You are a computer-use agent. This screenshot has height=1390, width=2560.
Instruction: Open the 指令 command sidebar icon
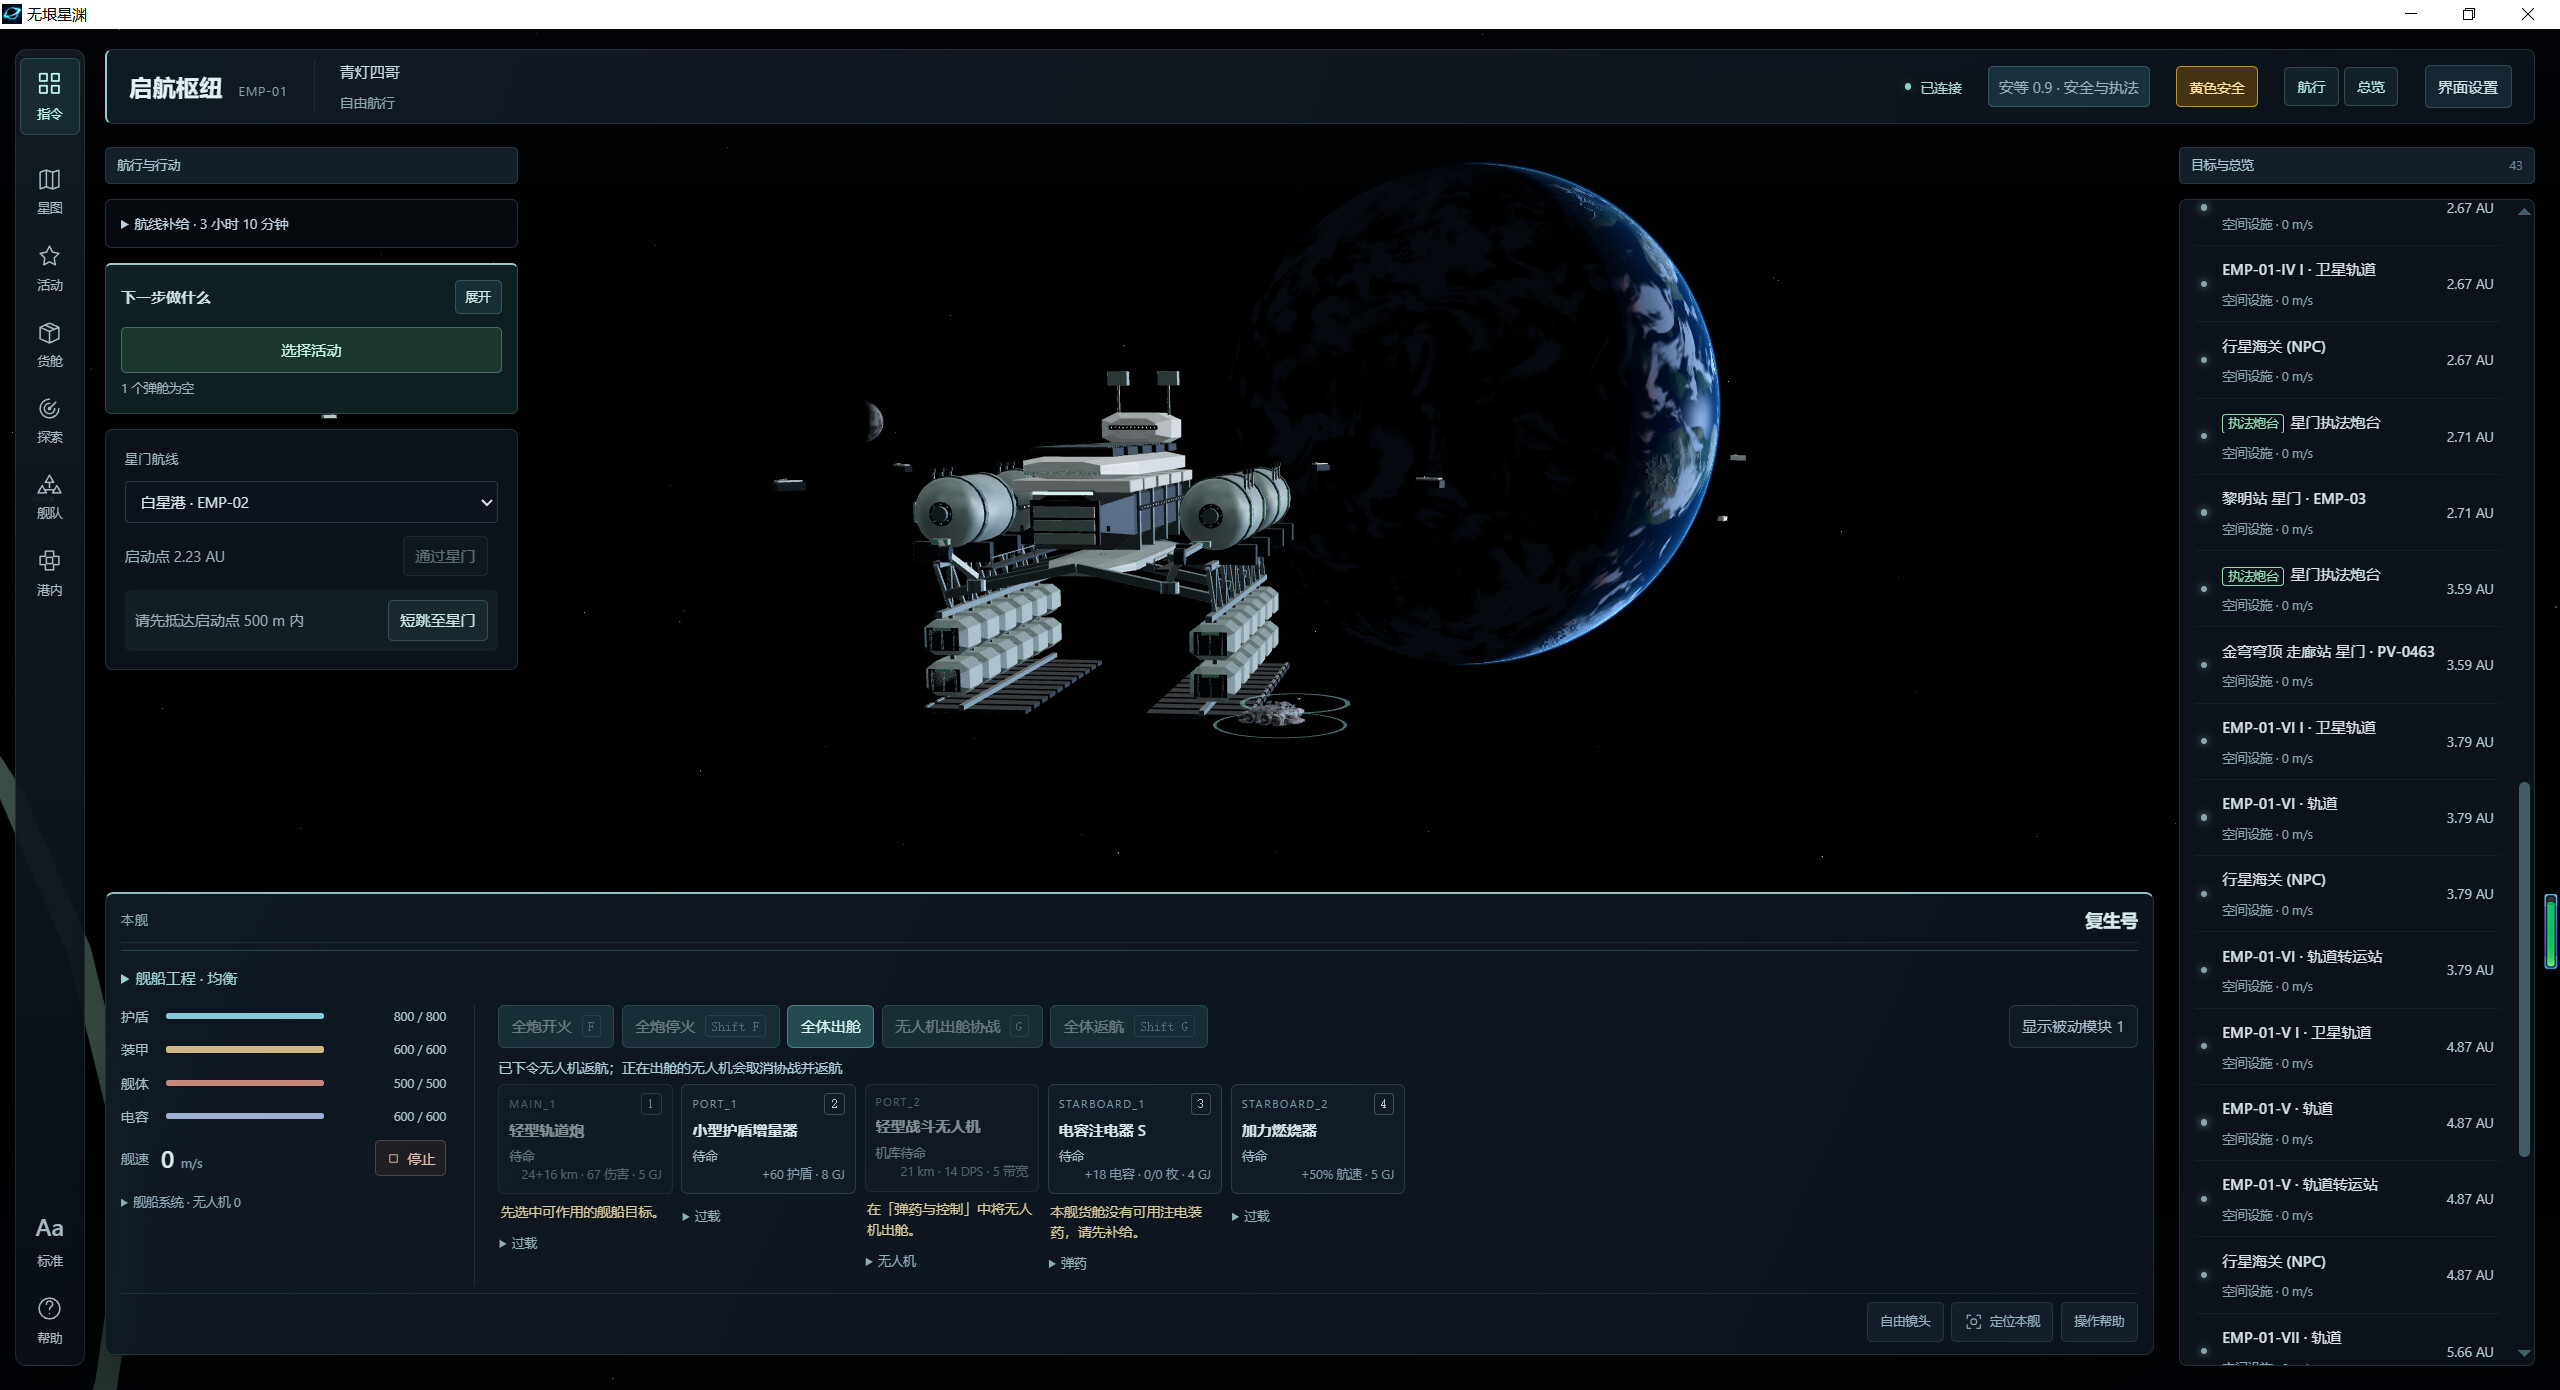click(x=49, y=96)
